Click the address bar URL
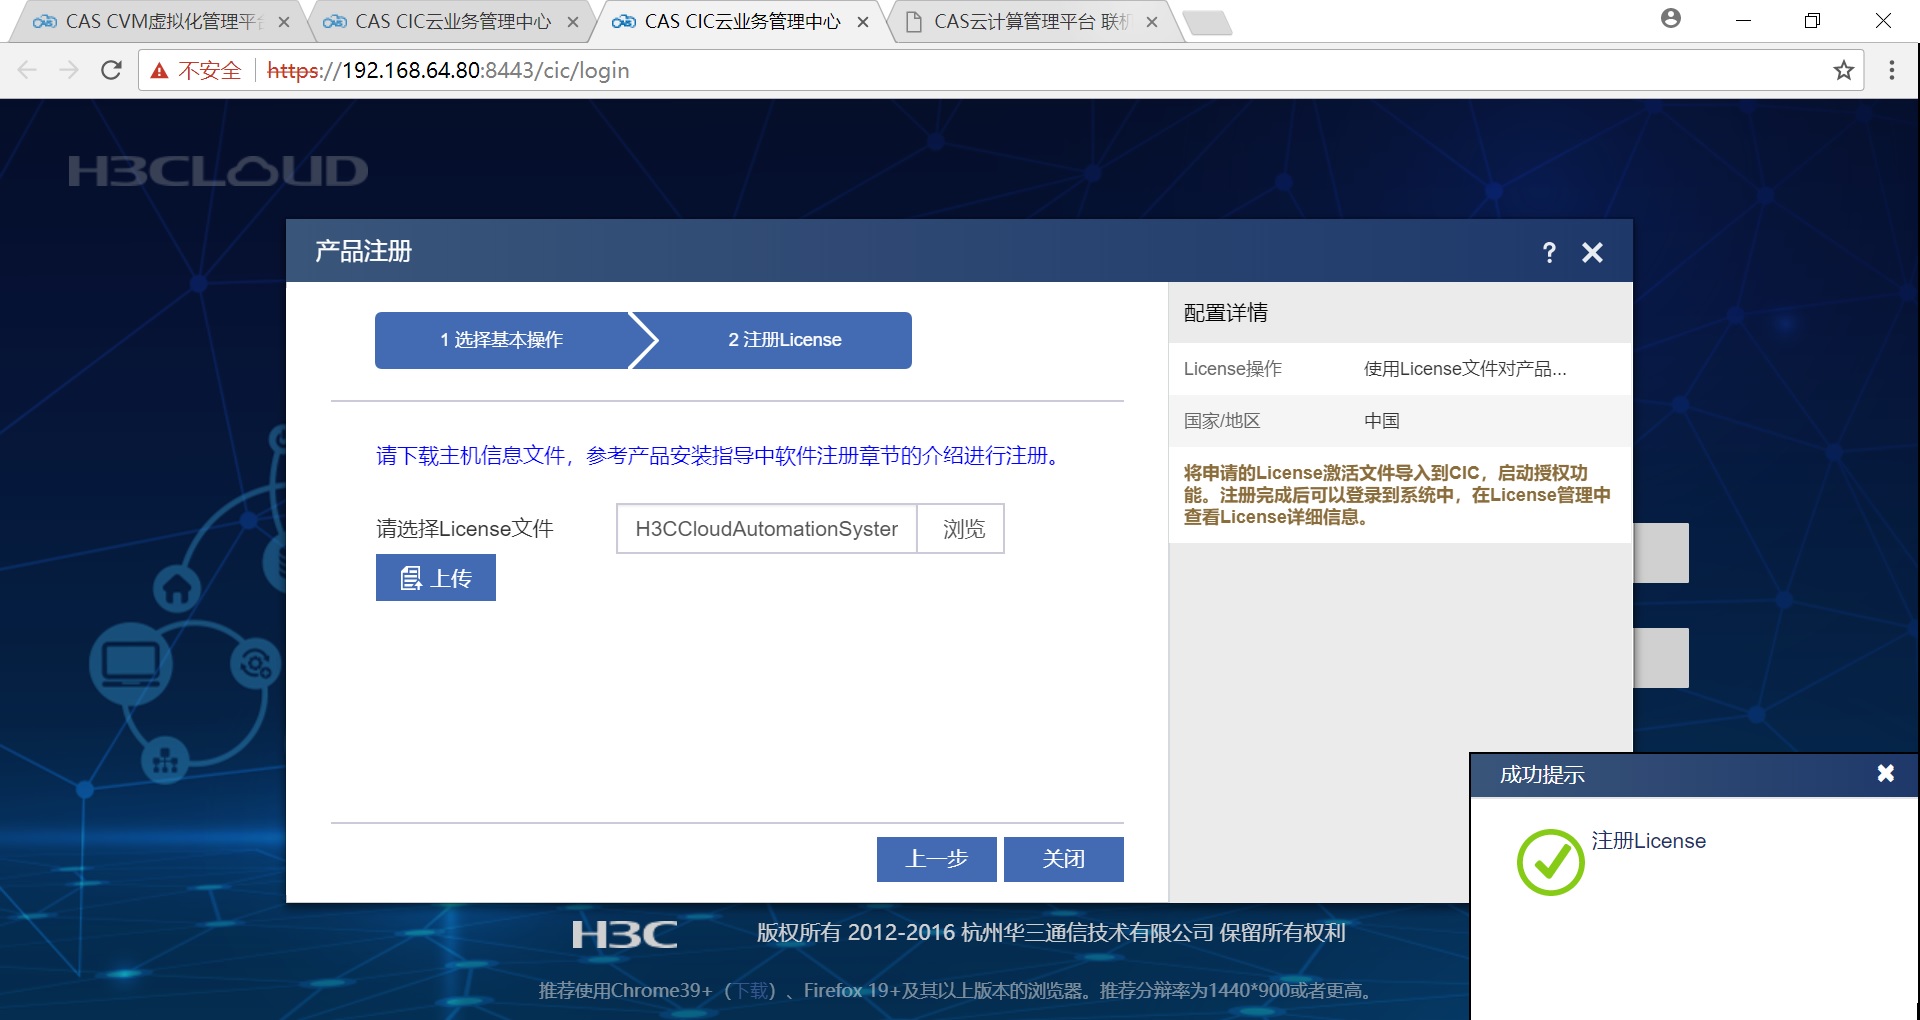Screen dimensions: 1920x1020 [x=448, y=70]
